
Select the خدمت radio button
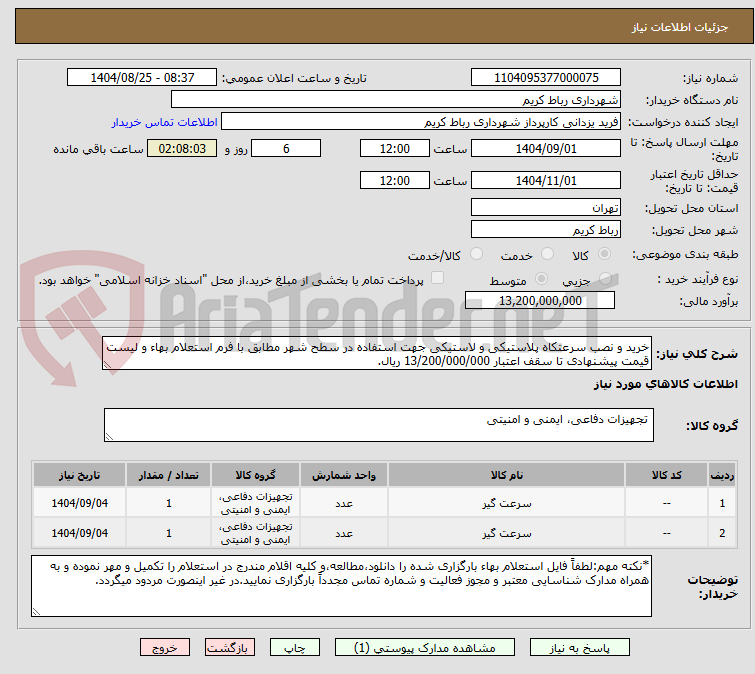click(547, 254)
